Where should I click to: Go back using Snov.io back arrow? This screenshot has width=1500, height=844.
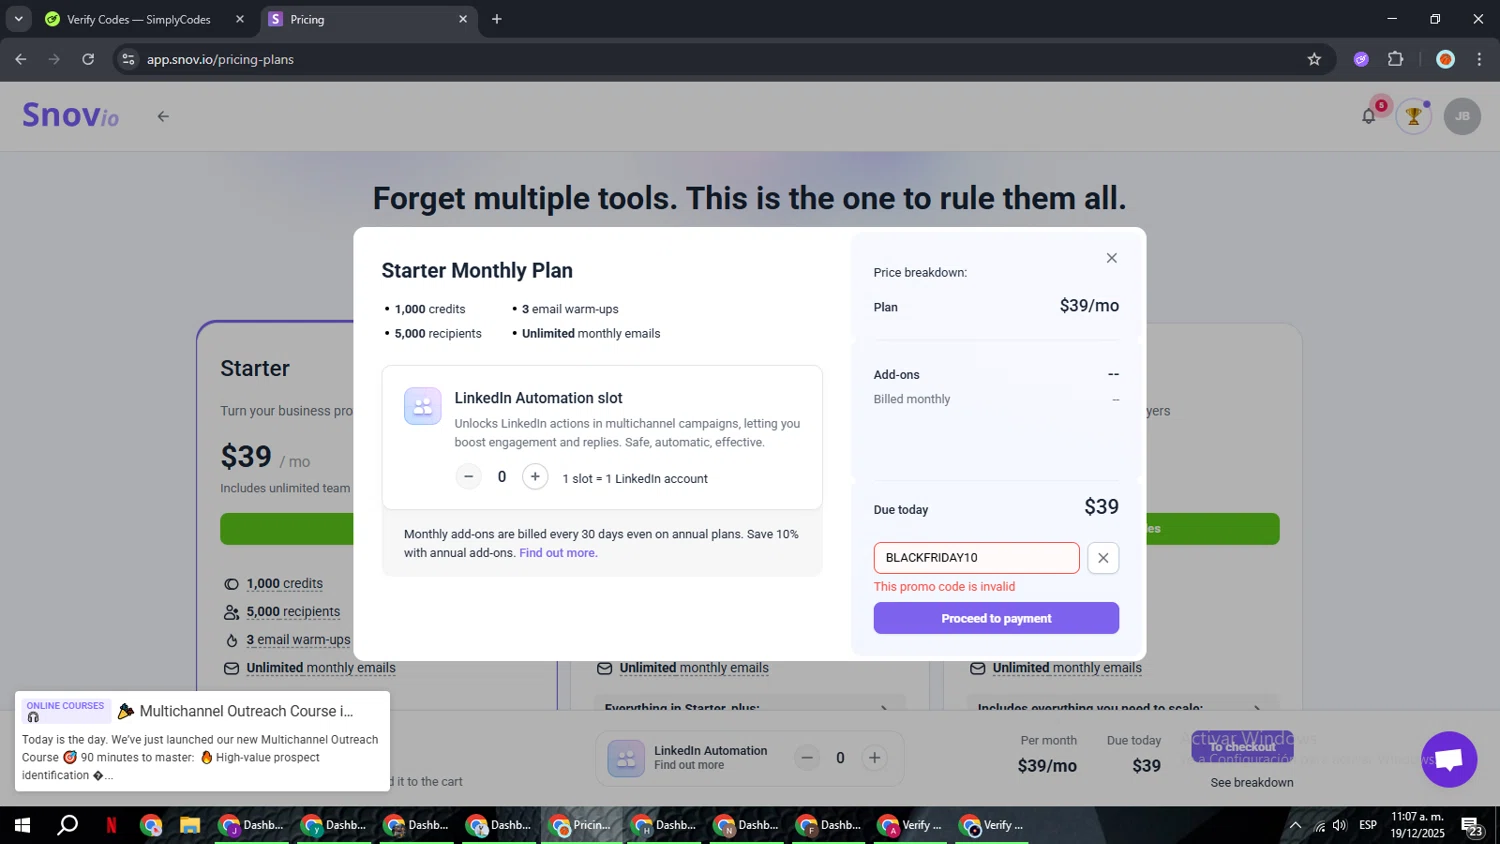163,116
